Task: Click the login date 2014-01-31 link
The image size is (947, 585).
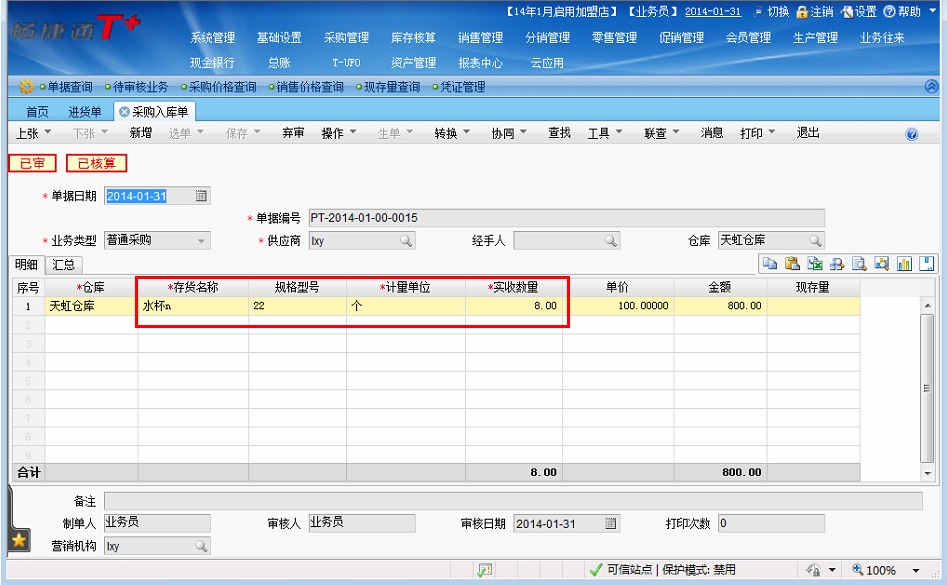Action: click(x=713, y=11)
